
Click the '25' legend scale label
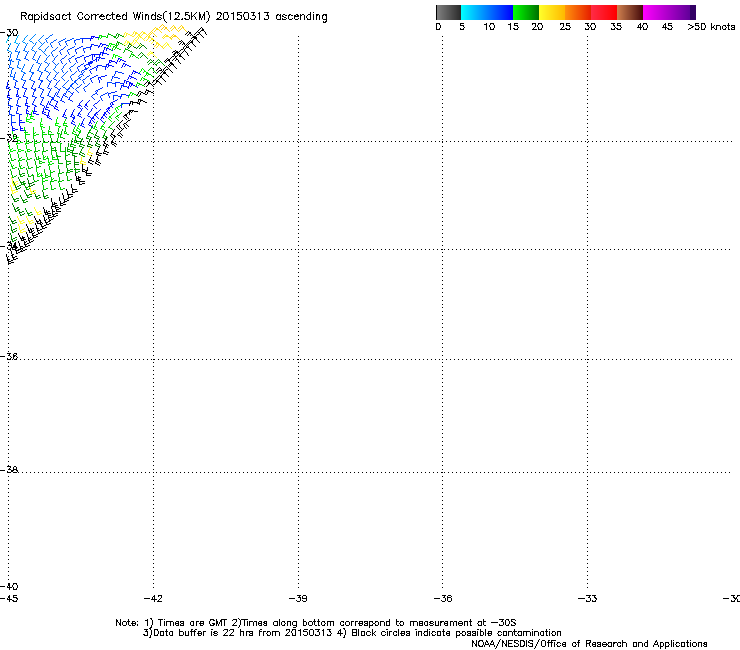tap(565, 27)
